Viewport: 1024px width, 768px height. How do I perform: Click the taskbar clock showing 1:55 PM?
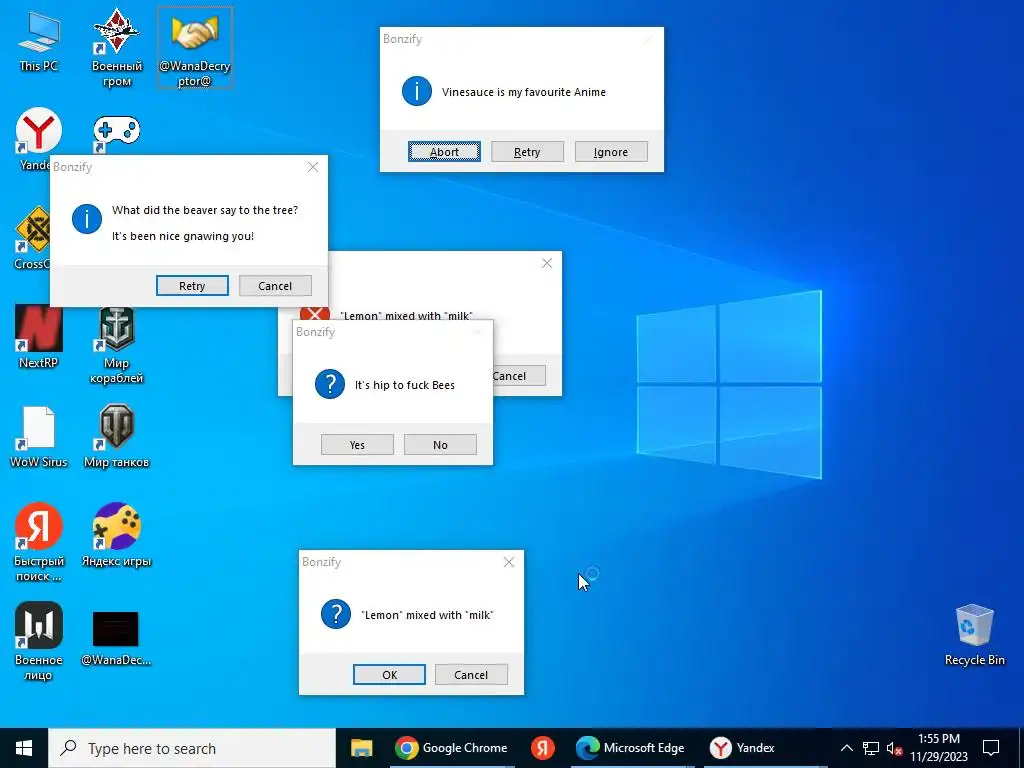click(939, 748)
